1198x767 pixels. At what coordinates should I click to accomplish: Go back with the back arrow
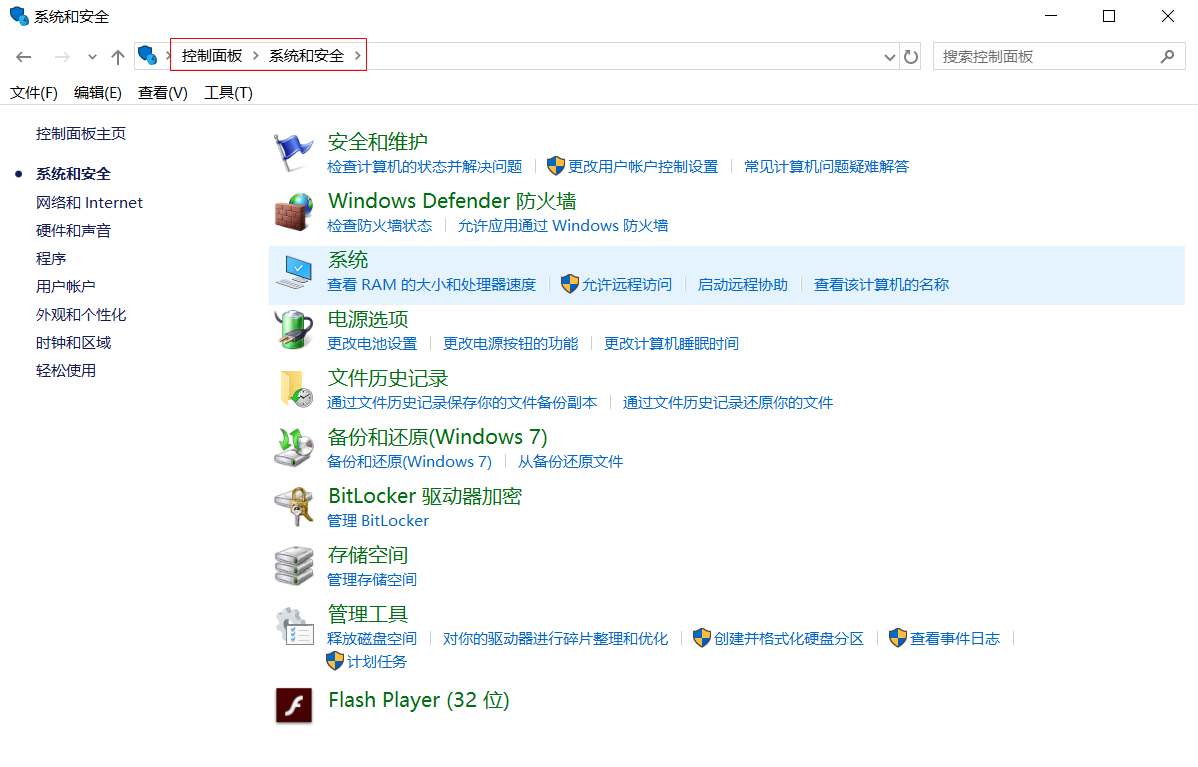24,57
